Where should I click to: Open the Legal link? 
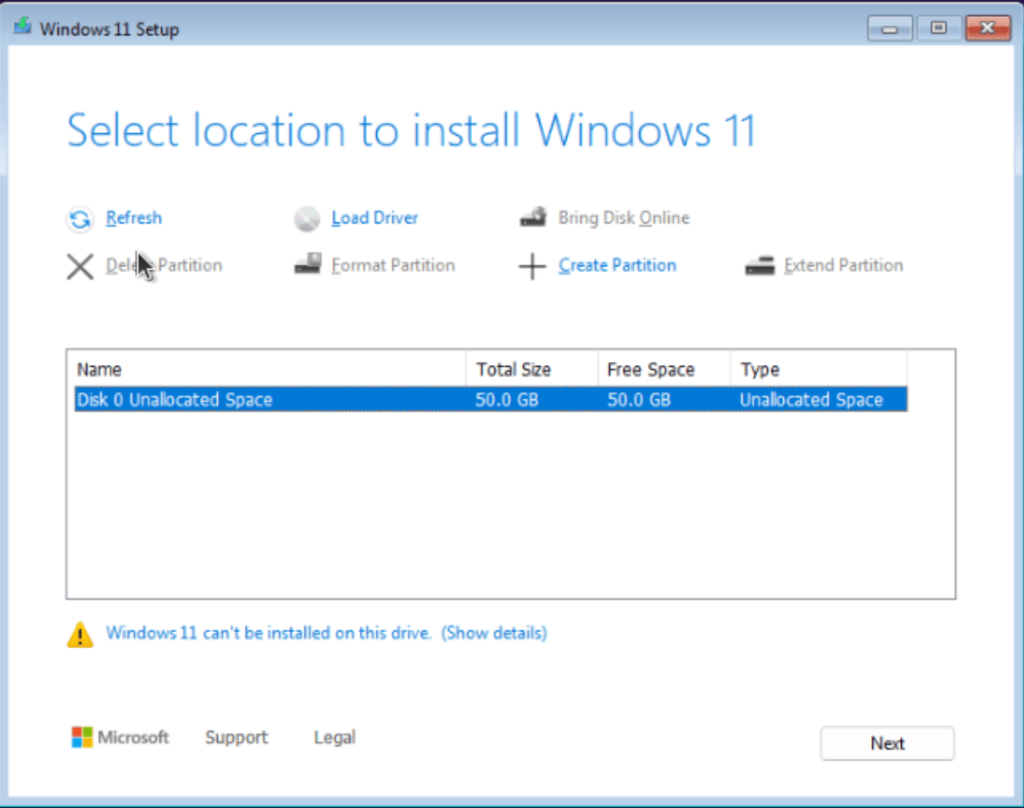(x=334, y=737)
